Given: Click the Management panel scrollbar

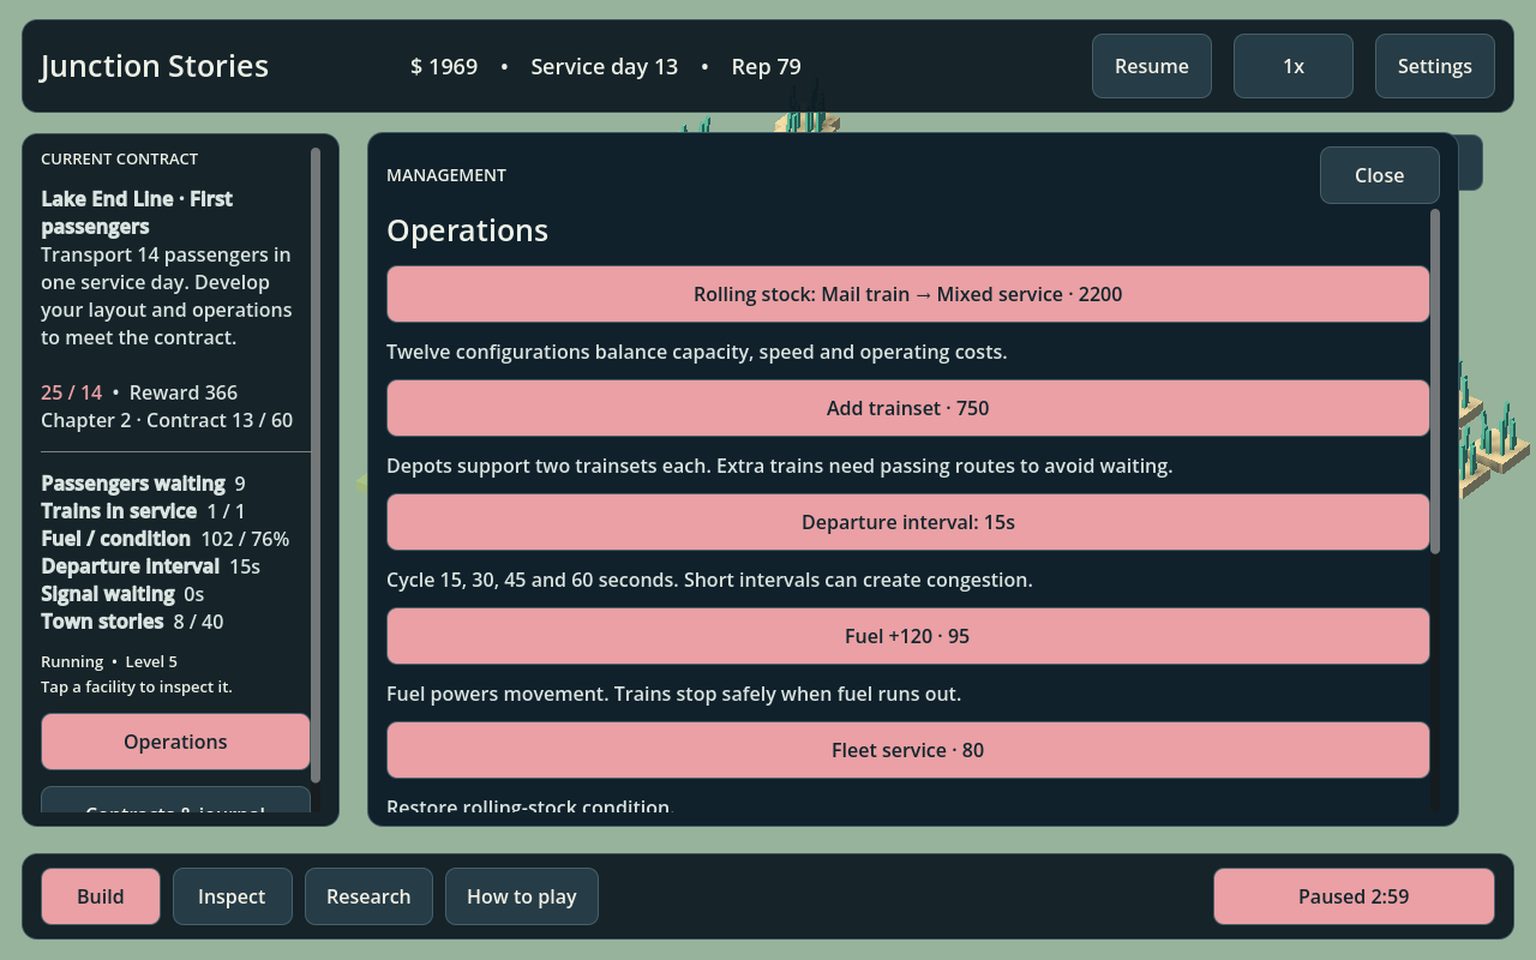Looking at the screenshot, I should (x=1435, y=380).
